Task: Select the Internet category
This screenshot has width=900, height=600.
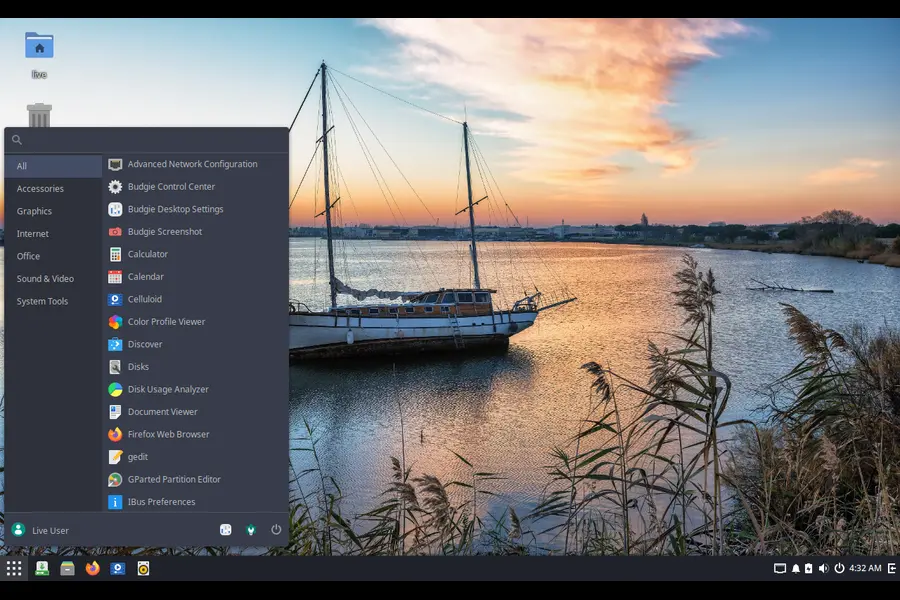Action: click(32, 233)
